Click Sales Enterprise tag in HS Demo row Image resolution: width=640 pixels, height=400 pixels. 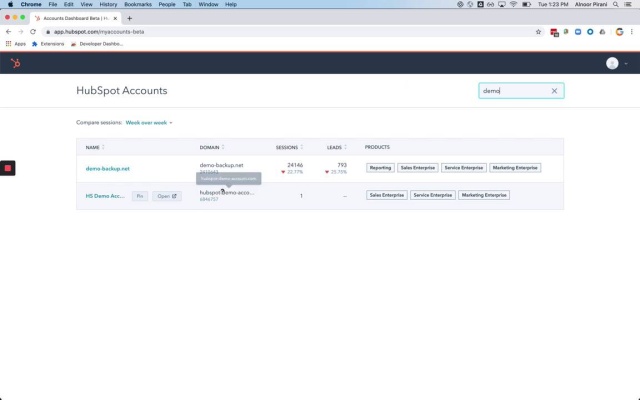coord(387,195)
